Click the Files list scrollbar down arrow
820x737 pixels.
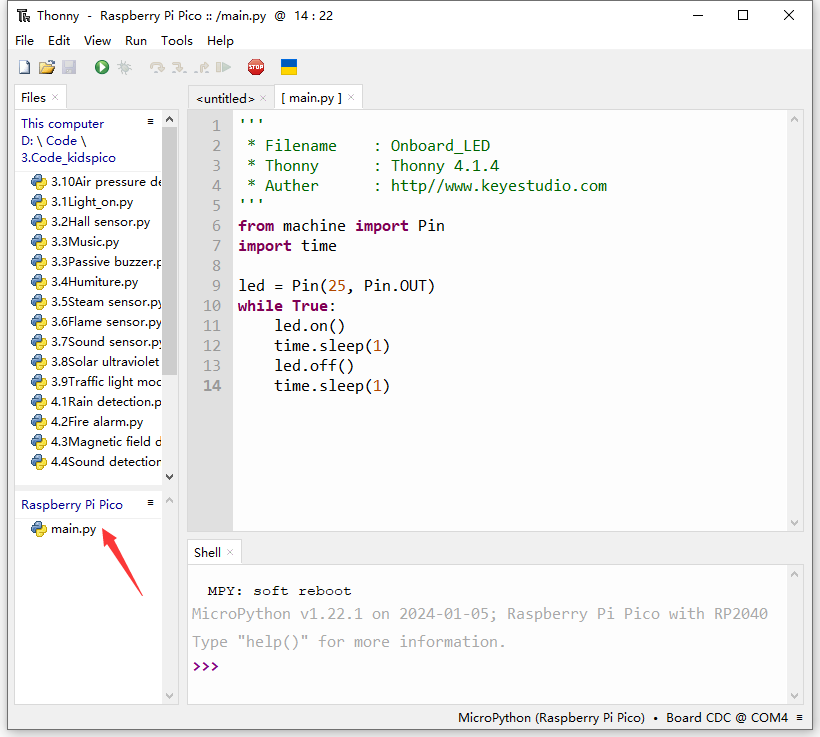[x=169, y=477]
